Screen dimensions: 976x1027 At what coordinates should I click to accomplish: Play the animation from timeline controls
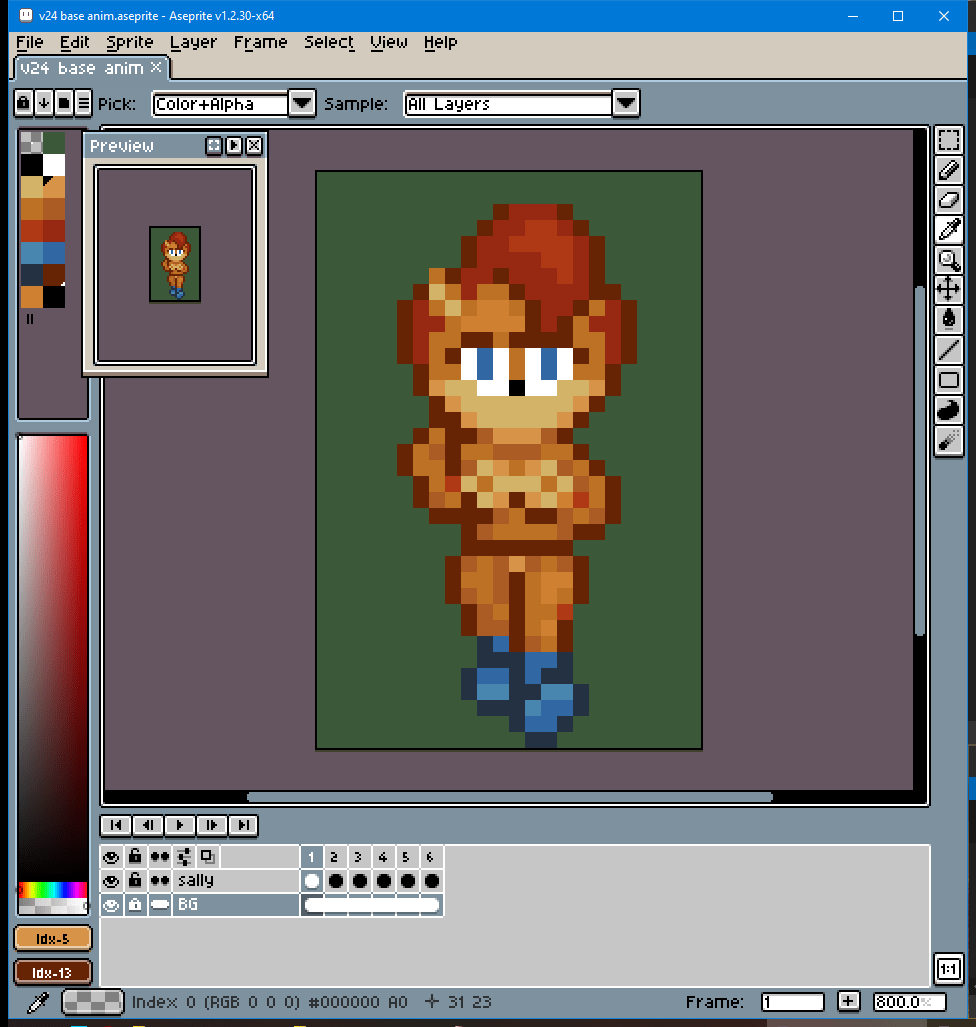[180, 825]
